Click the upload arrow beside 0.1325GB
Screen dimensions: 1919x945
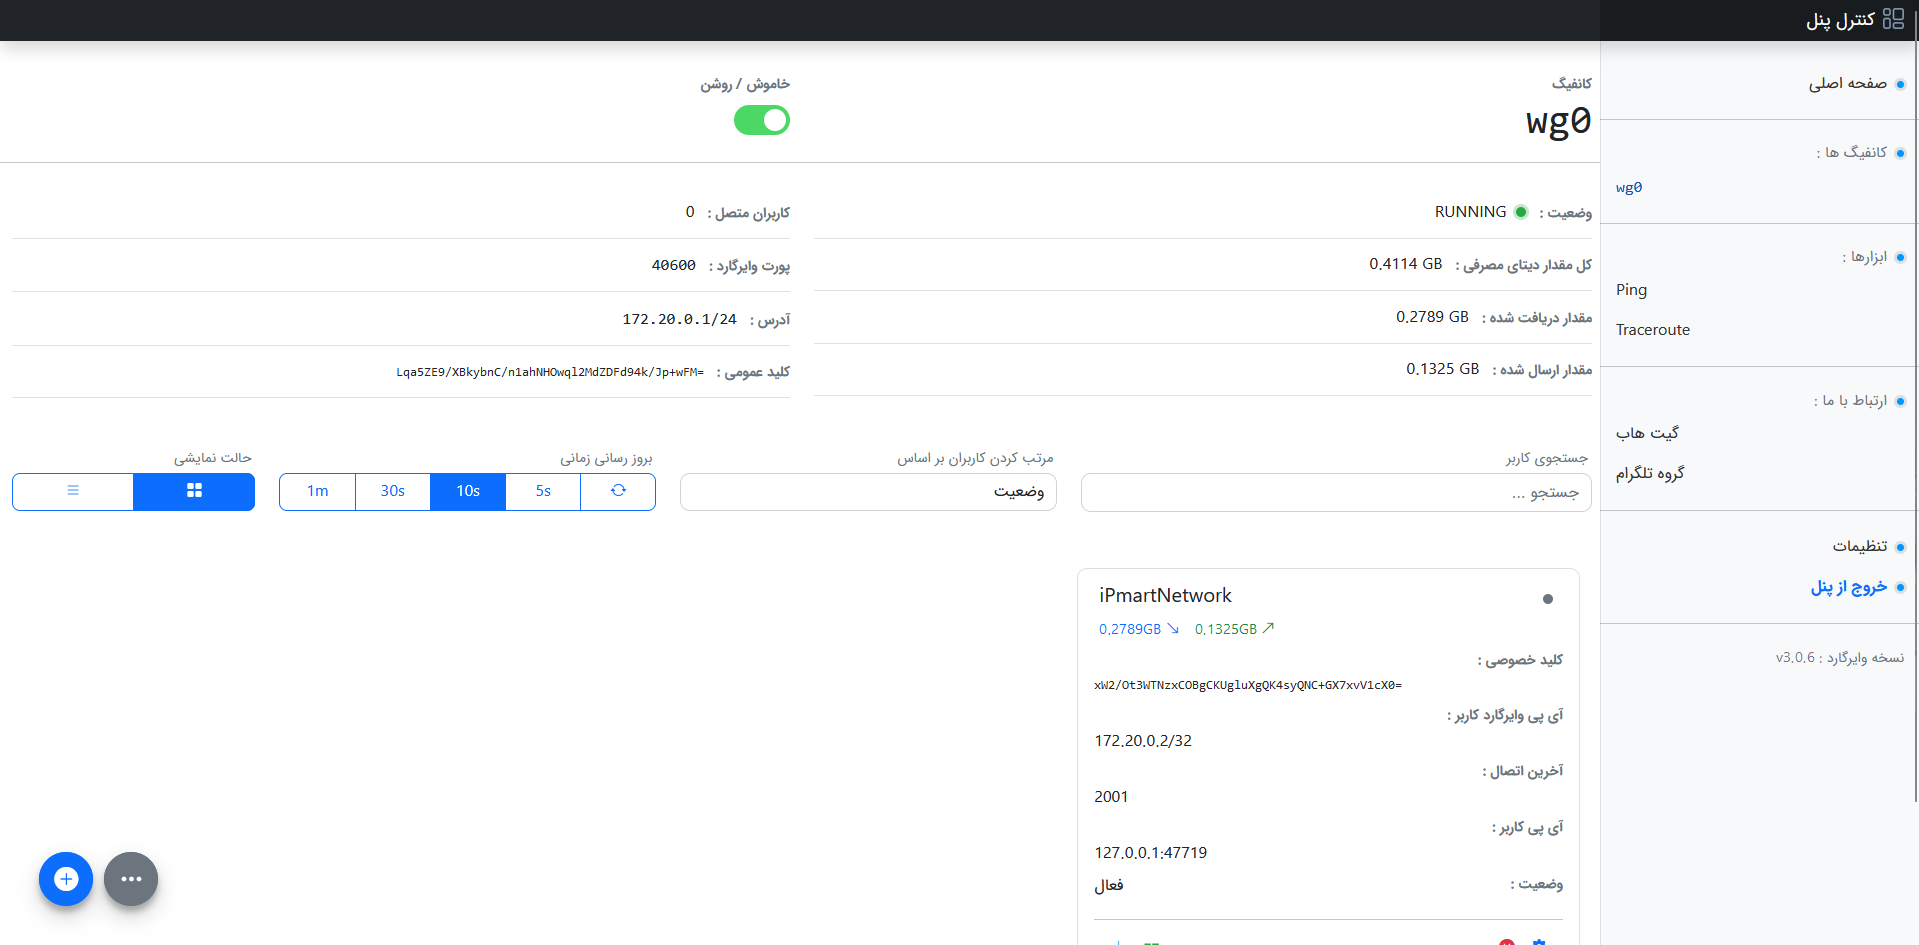point(1268,628)
